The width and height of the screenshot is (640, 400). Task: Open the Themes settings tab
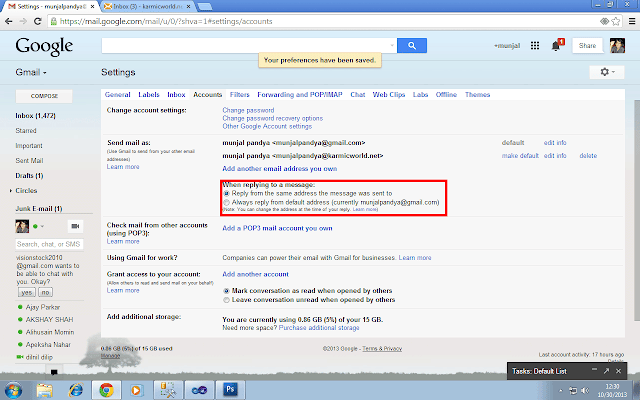pos(477,94)
